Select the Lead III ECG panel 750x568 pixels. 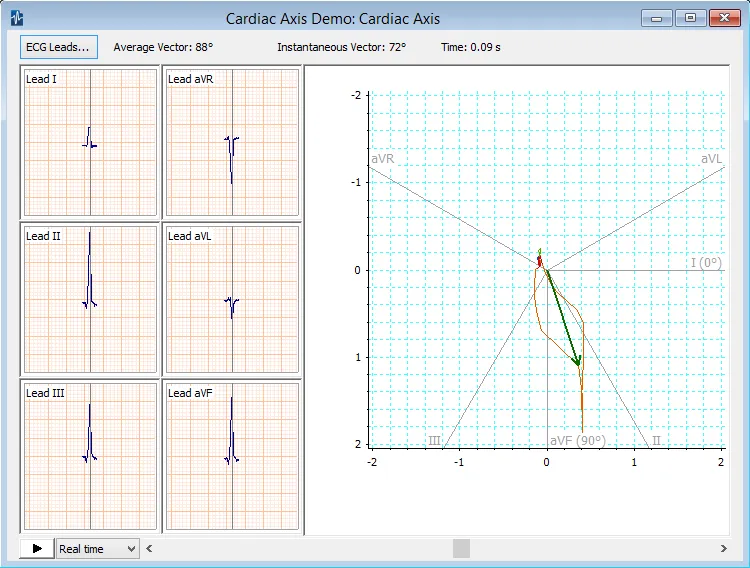point(90,456)
